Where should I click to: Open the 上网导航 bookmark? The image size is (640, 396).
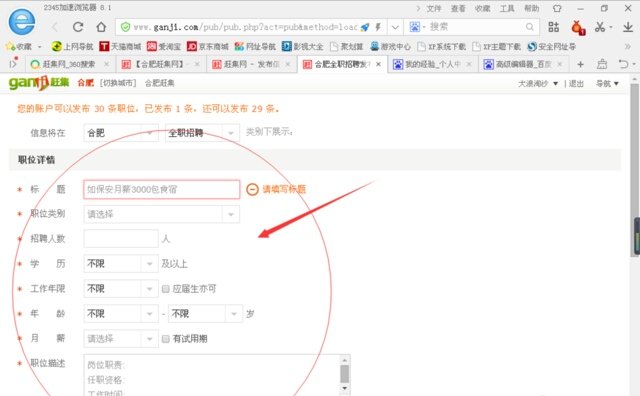(x=73, y=47)
